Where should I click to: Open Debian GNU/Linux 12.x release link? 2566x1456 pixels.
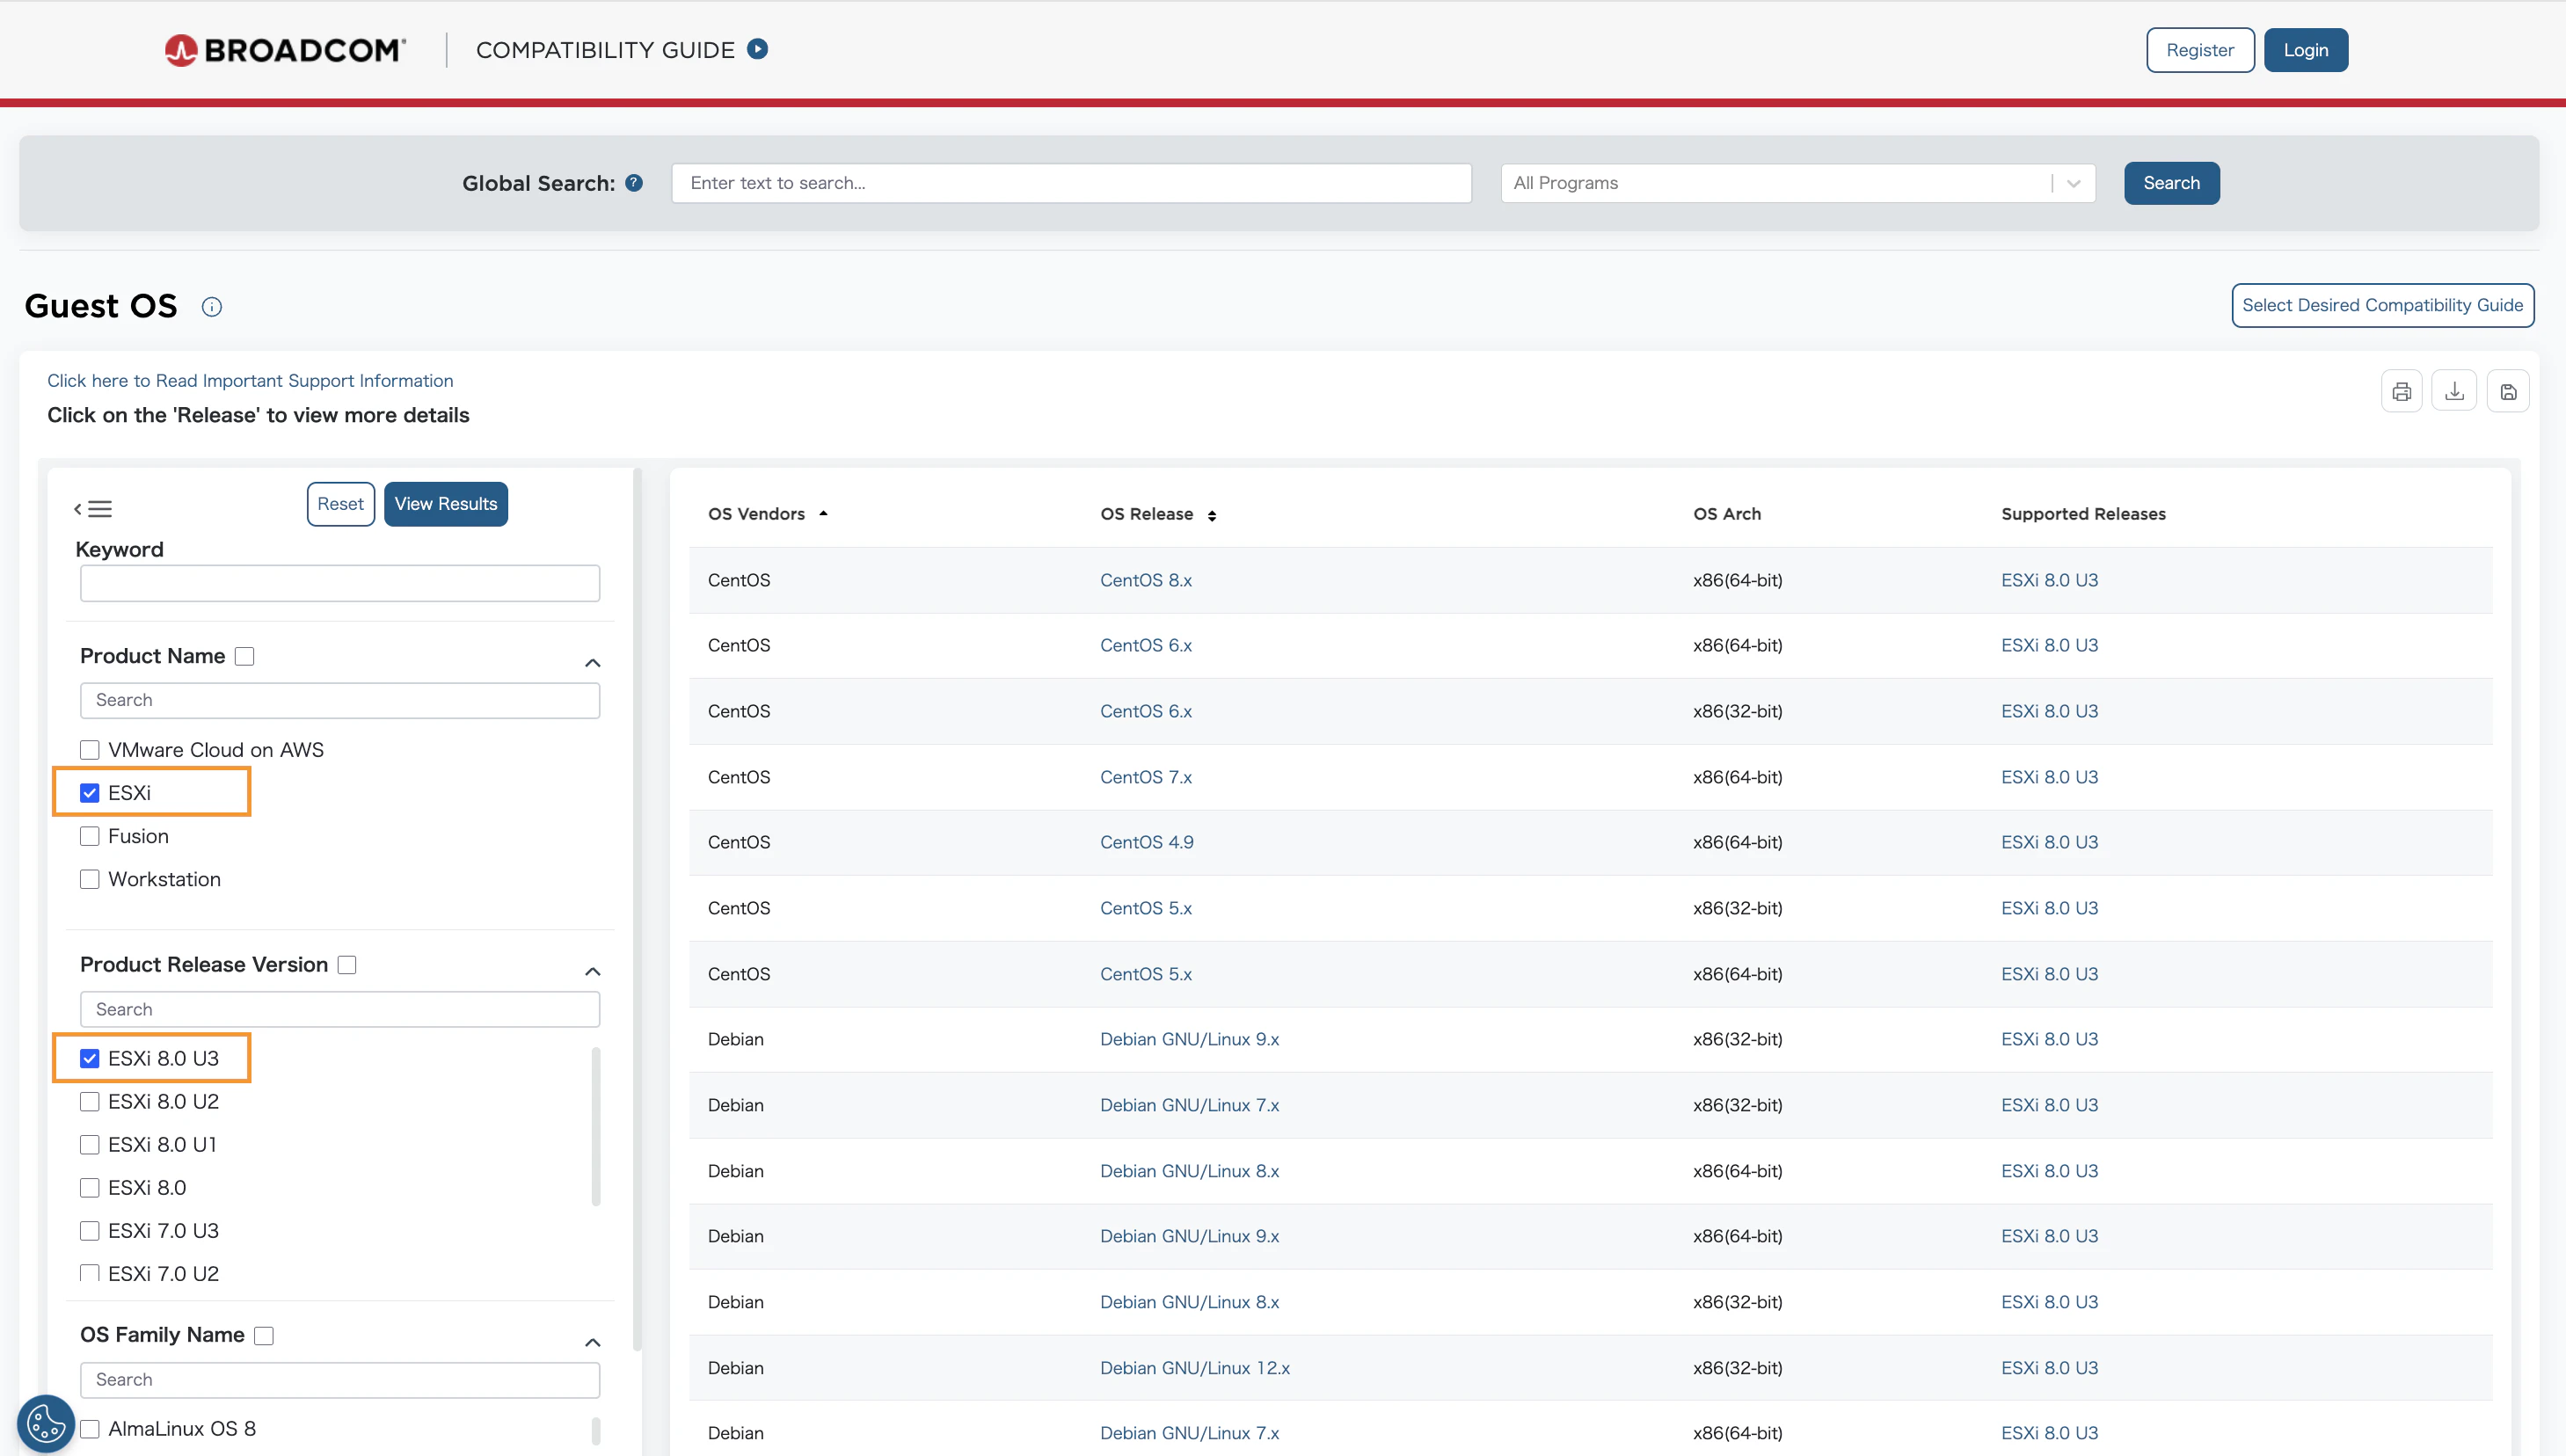coord(1195,1368)
